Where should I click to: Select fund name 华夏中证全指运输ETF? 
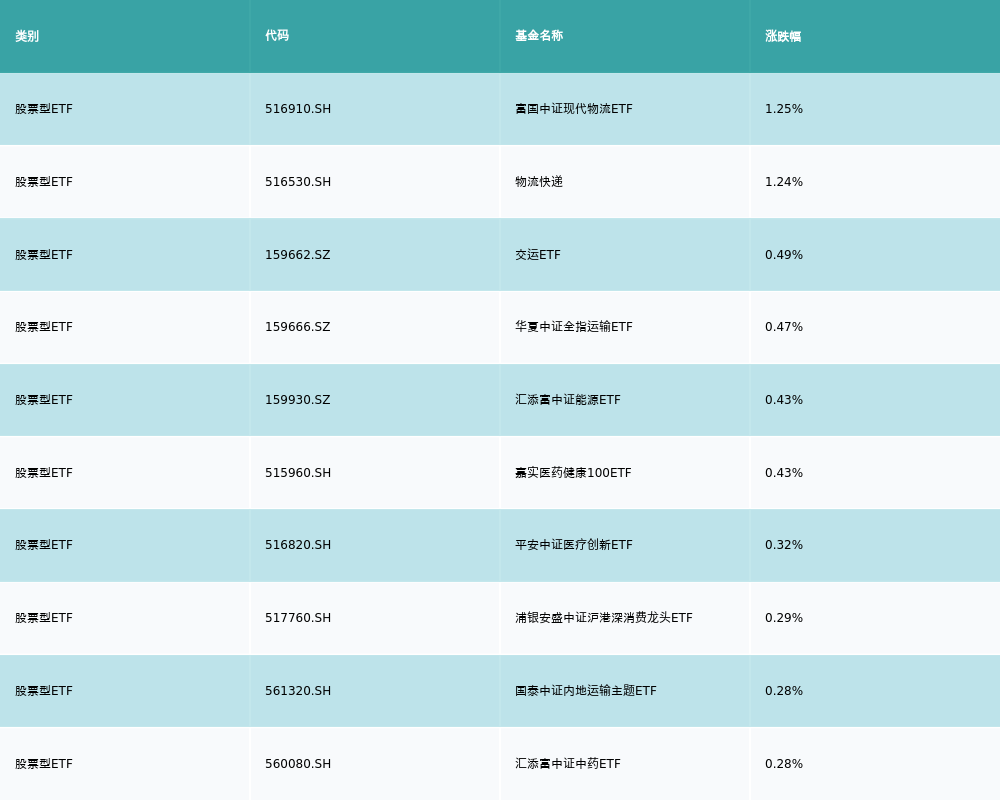(x=574, y=327)
